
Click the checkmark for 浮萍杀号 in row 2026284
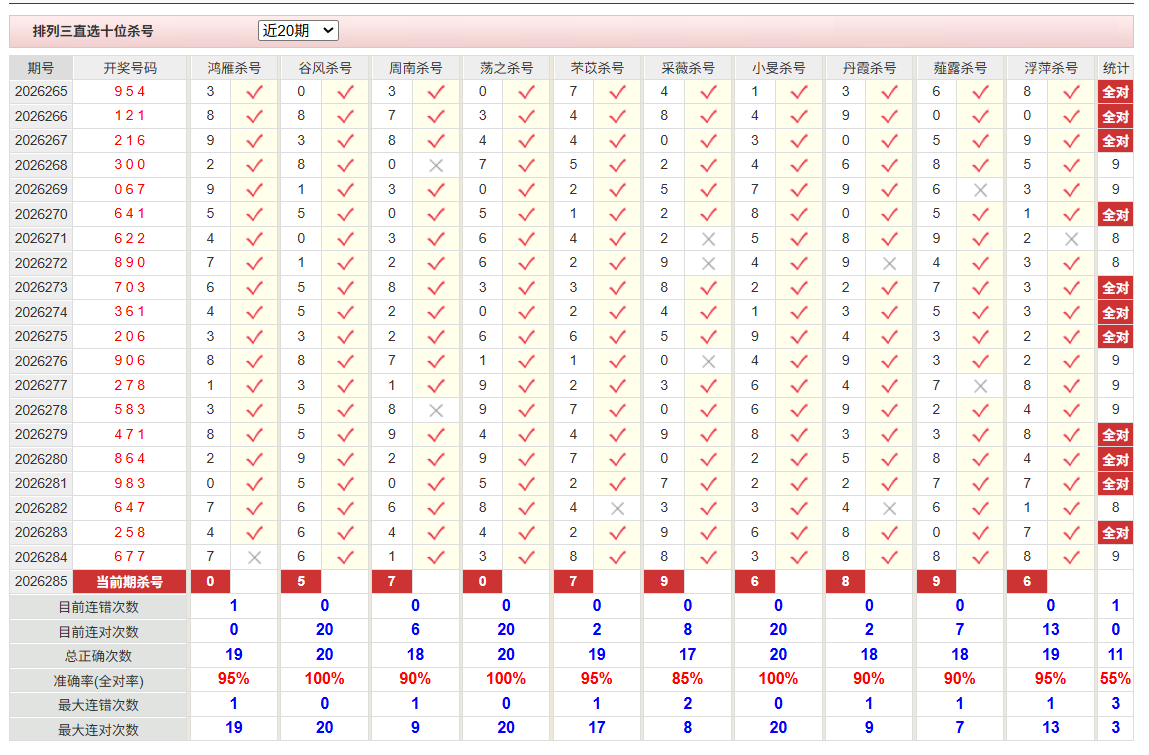tap(1071, 557)
